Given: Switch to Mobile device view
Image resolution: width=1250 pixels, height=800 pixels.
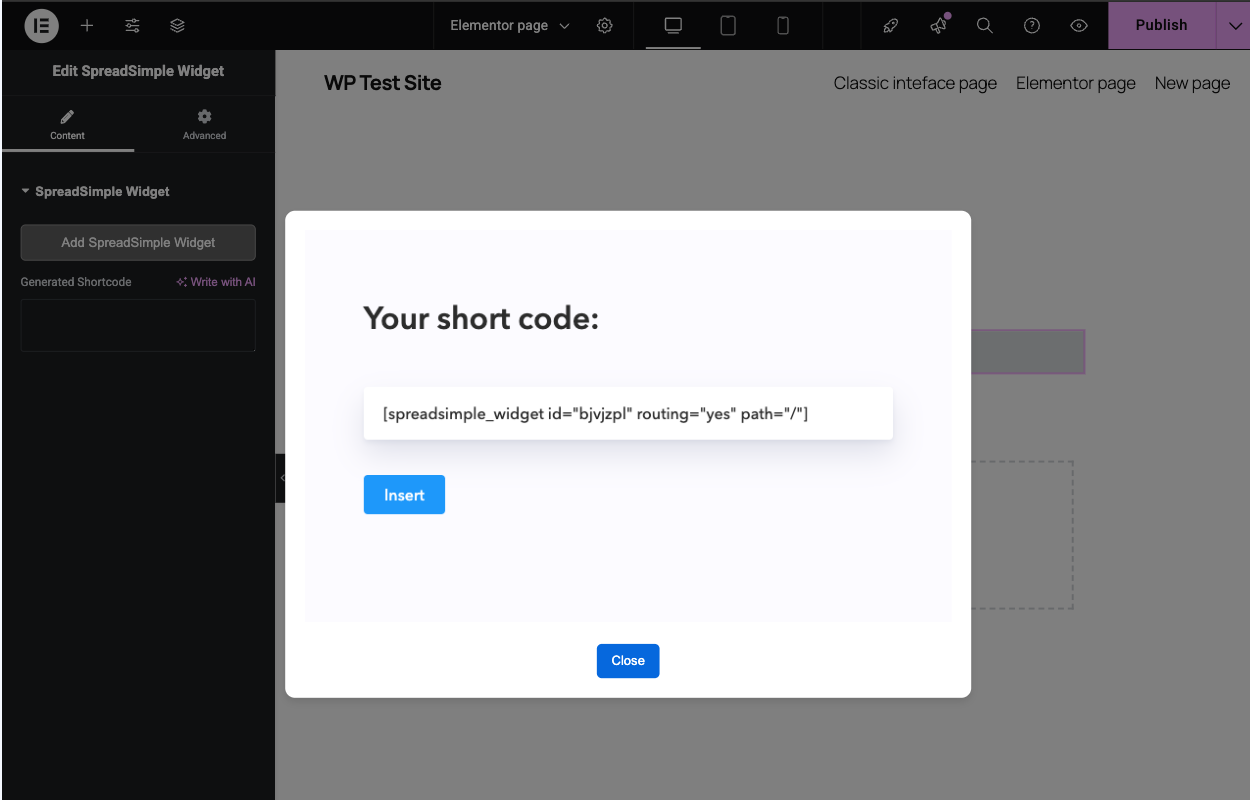Looking at the screenshot, I should coord(783,25).
